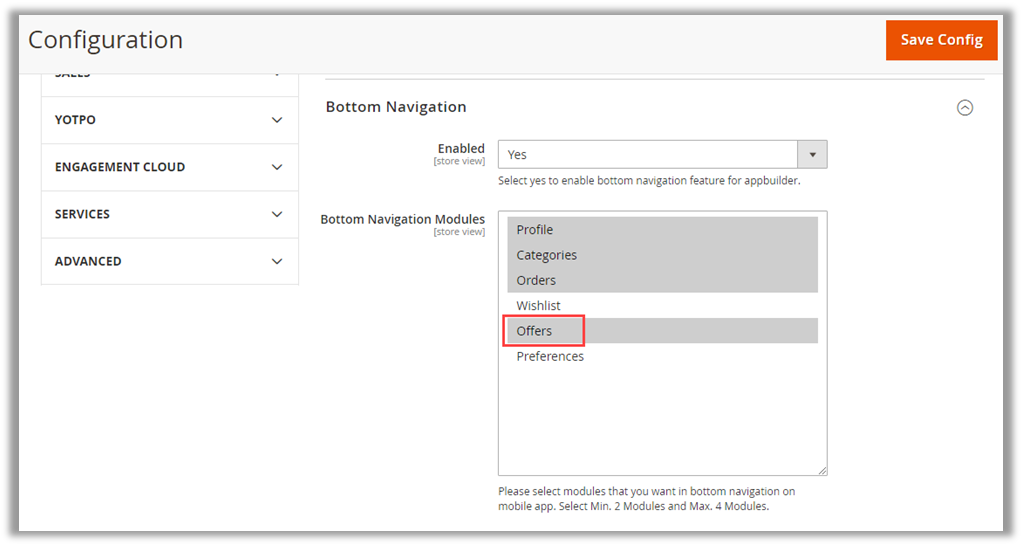Screen dimensions: 1023x546
Task: Grab the modules list box resize handle
Action: (822, 470)
